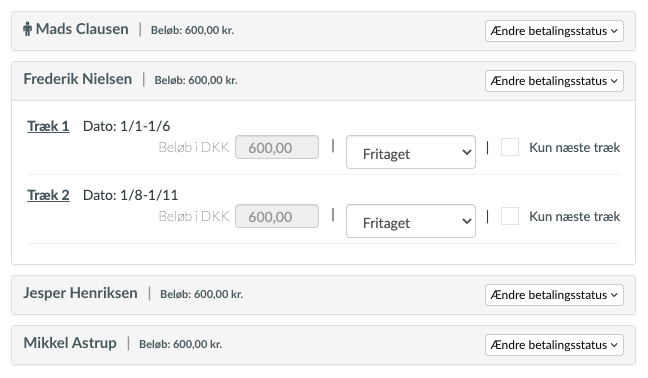This screenshot has width=648, height=378.
Task: Click the Kun næste træk label for Træk 1
Action: (574, 147)
